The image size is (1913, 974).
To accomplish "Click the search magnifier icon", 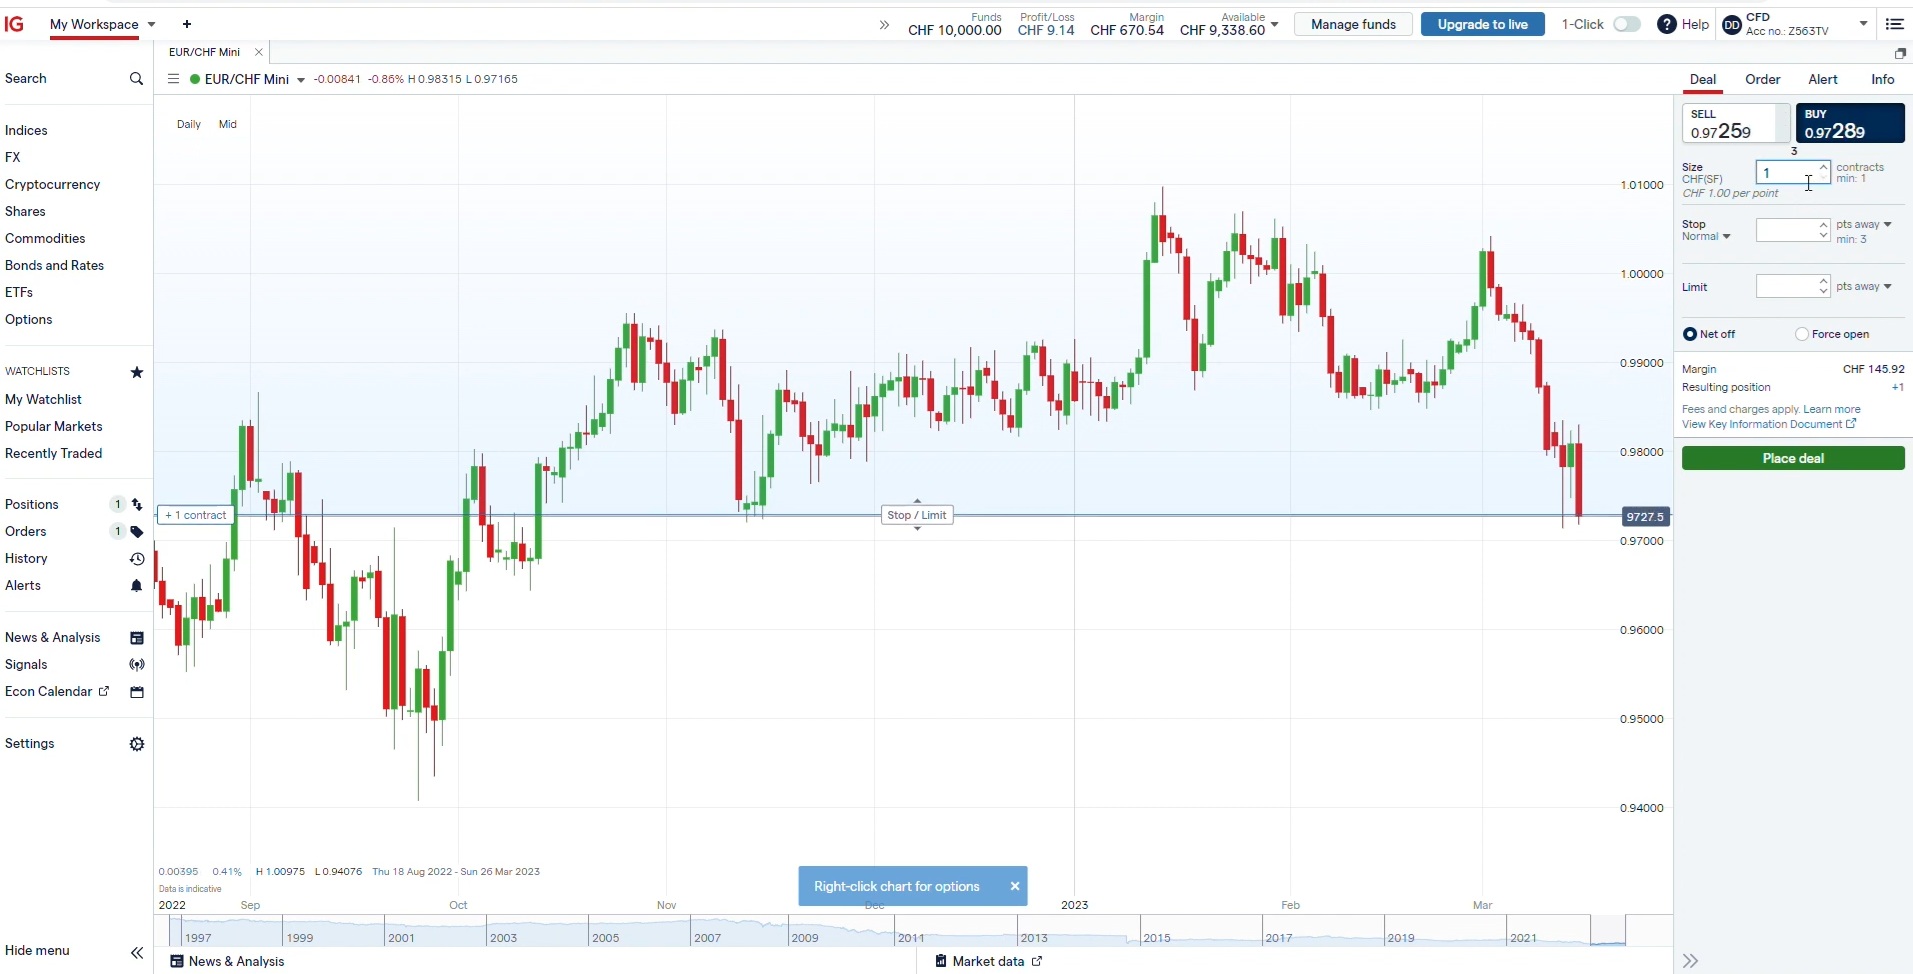I will pos(137,79).
